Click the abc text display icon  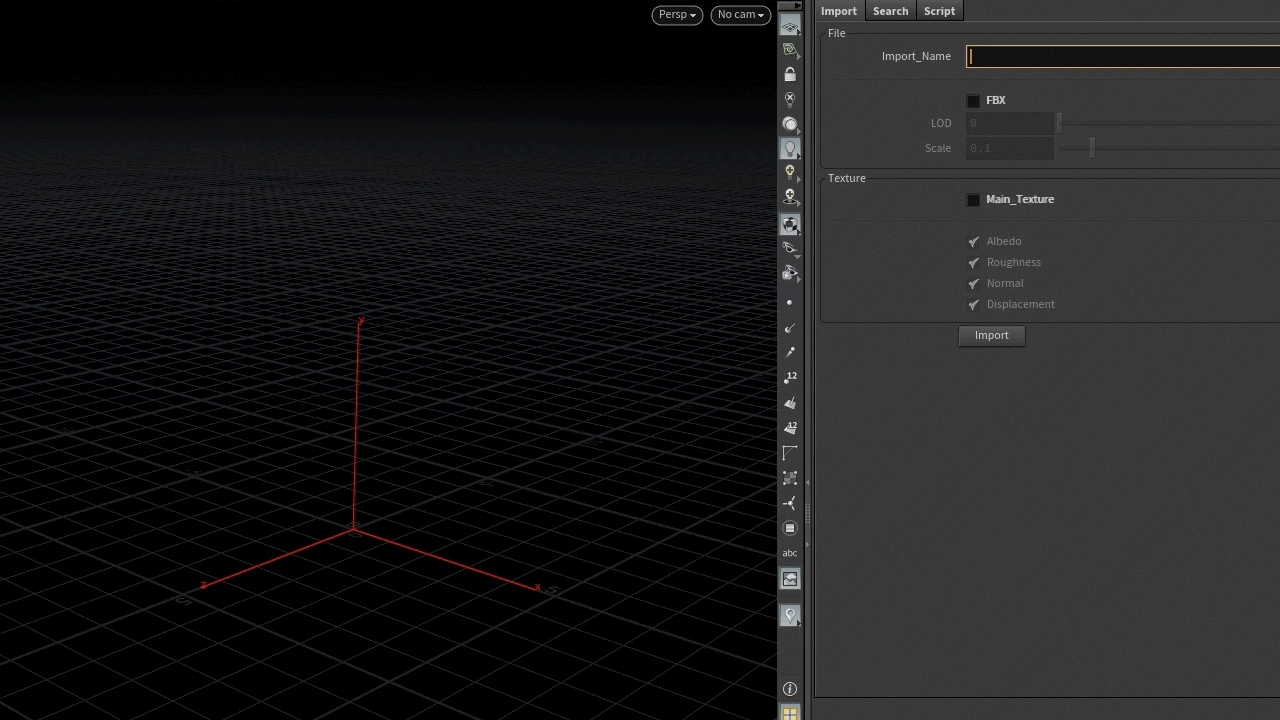[x=790, y=553]
